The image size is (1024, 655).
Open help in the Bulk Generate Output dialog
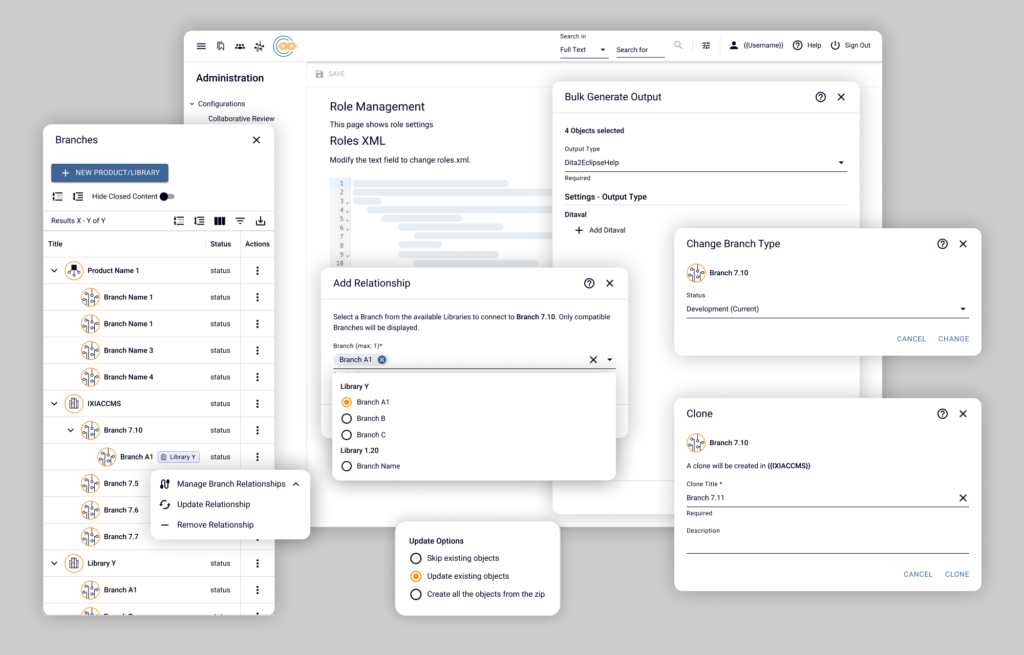821,97
